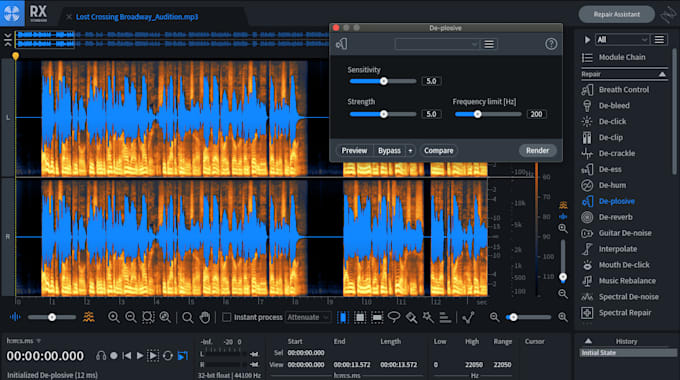This screenshot has width=680, height=380.
Task: Click the plus button next to Bypass
Action: (x=410, y=151)
